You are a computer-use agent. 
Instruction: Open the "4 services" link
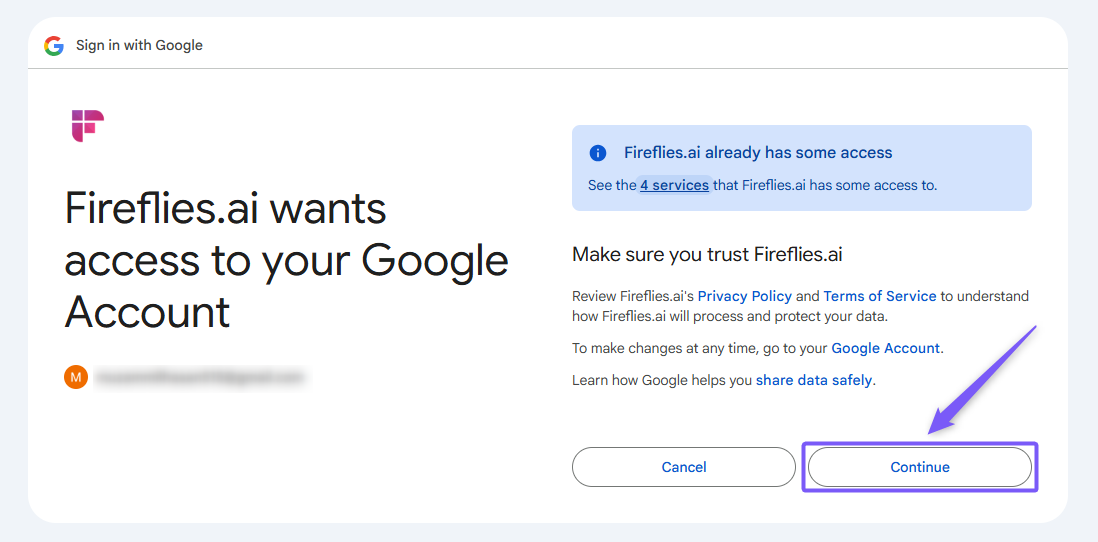[x=675, y=185]
